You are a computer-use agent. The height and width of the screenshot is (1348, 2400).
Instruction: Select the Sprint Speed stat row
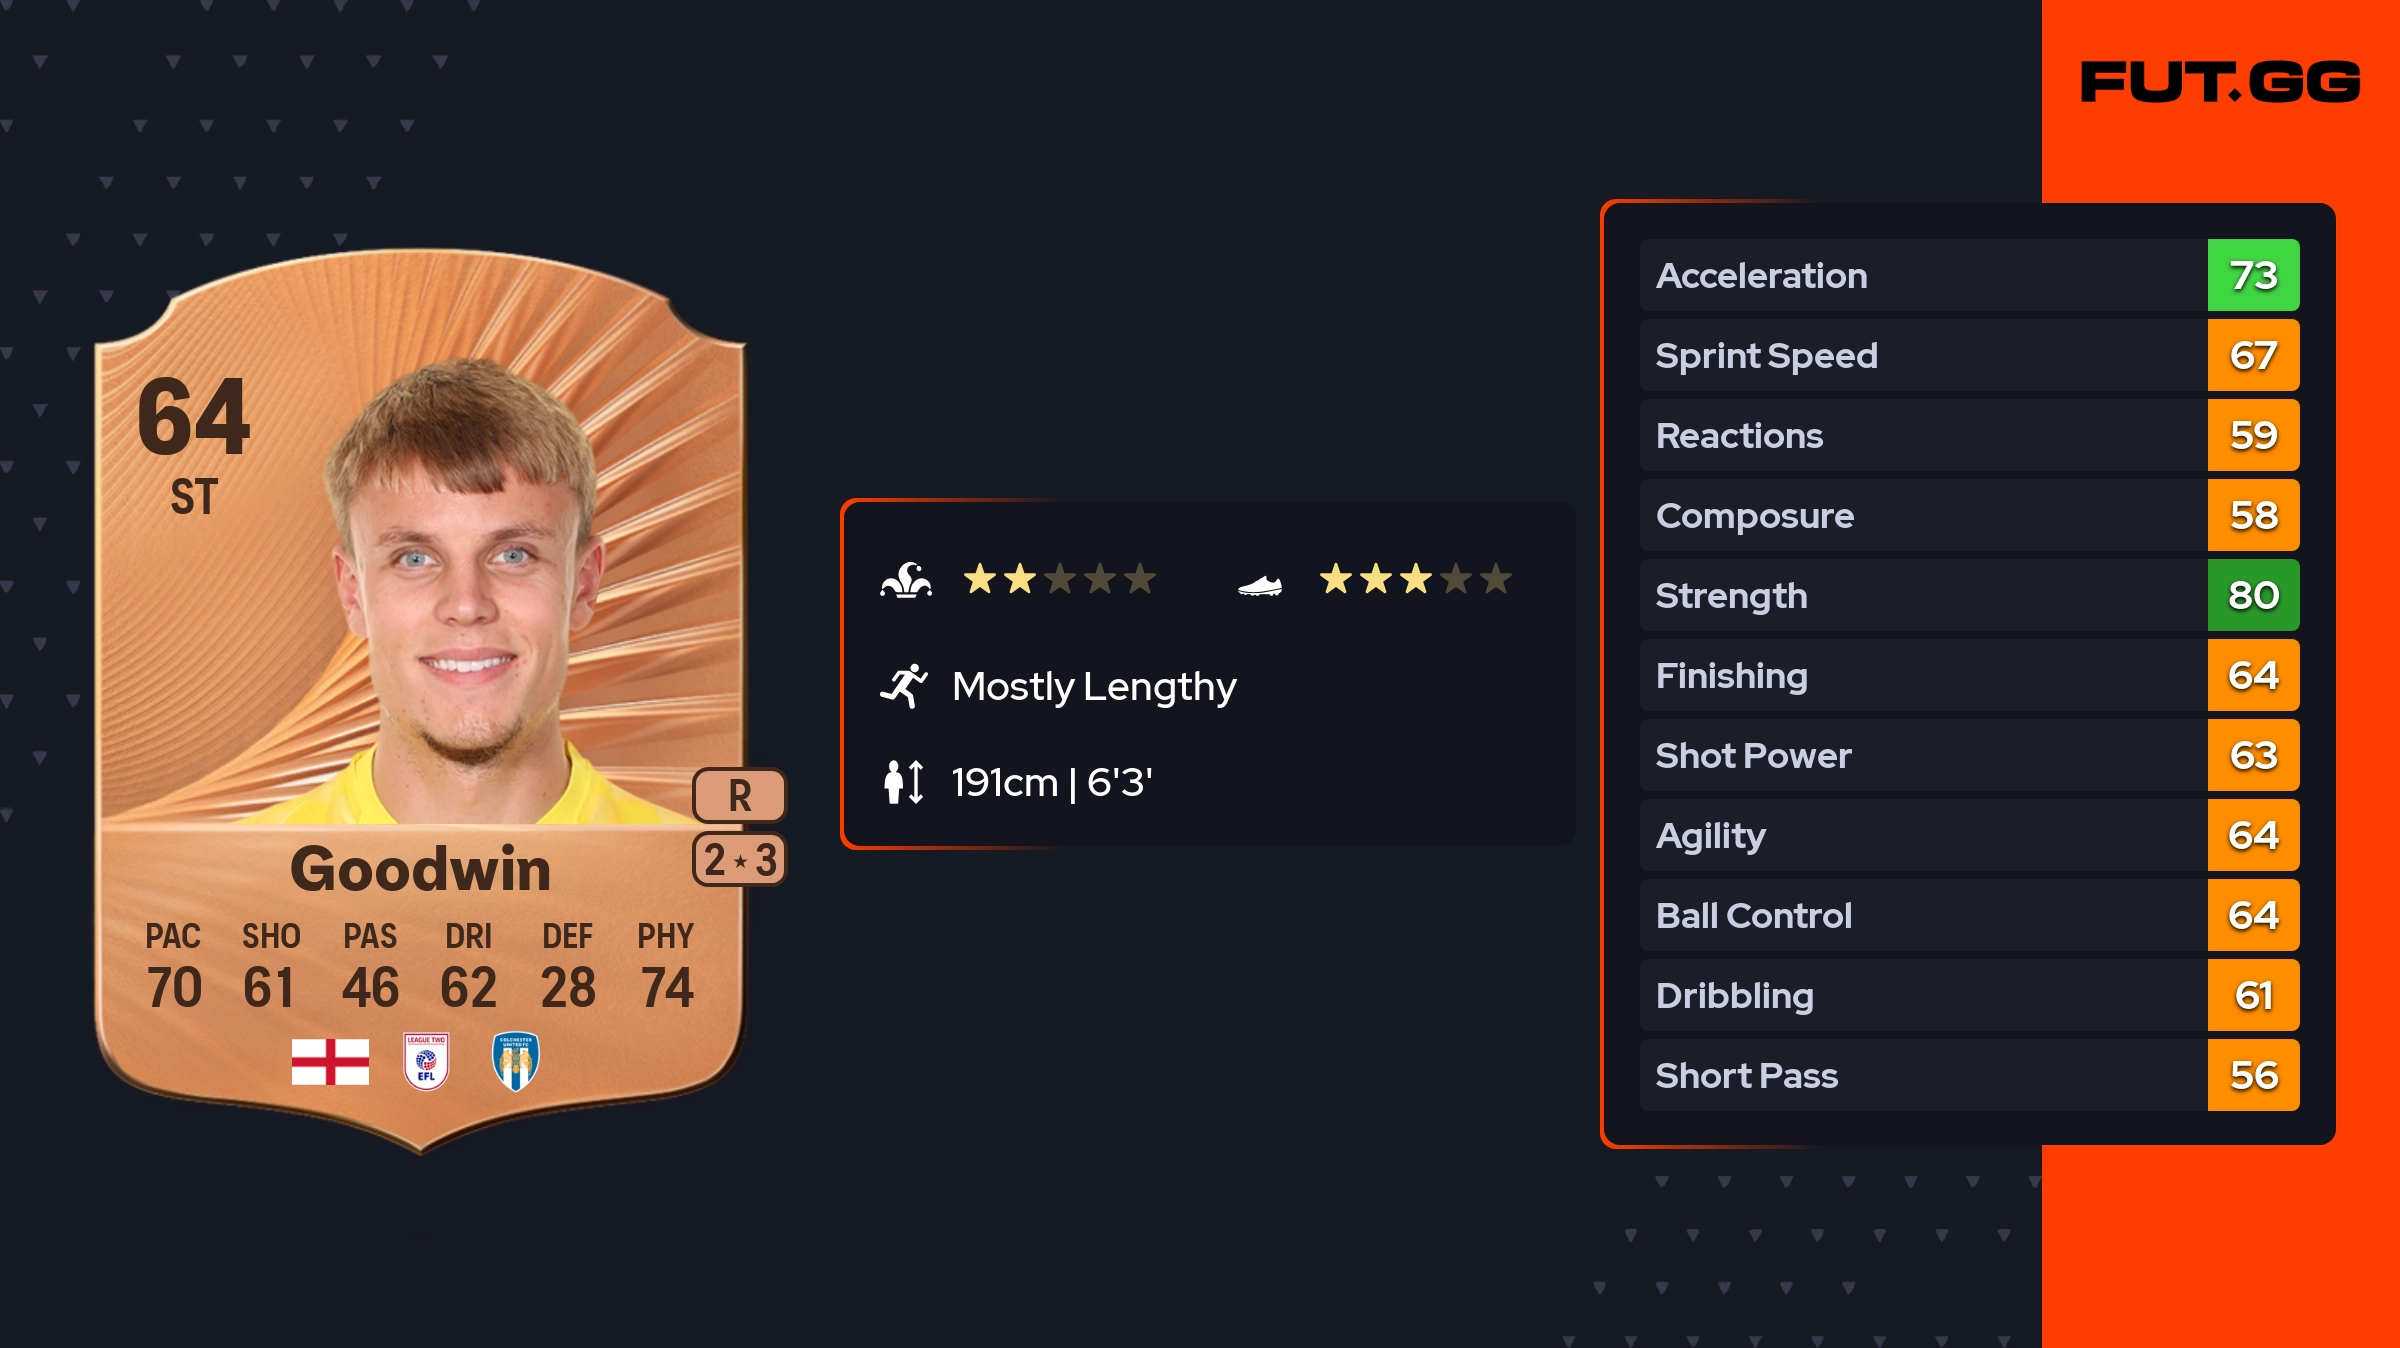point(1920,355)
